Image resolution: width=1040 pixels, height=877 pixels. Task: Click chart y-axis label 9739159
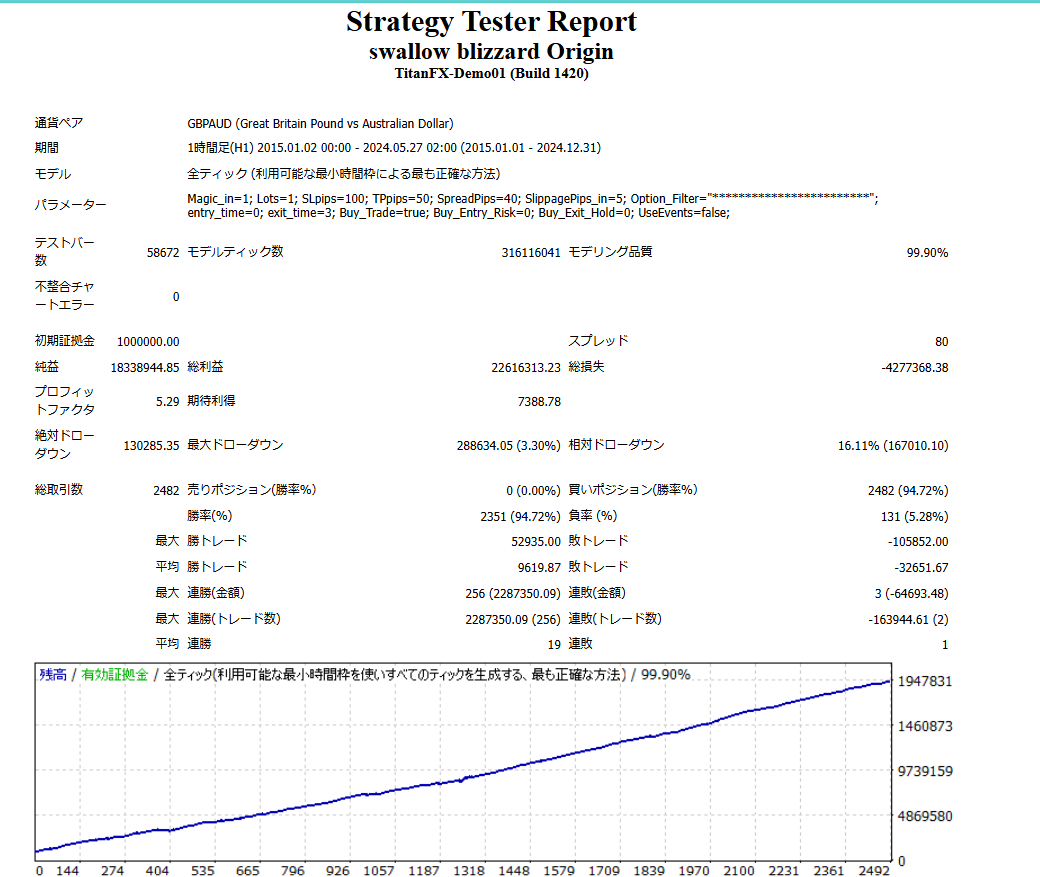pyautogui.click(x=925, y=772)
